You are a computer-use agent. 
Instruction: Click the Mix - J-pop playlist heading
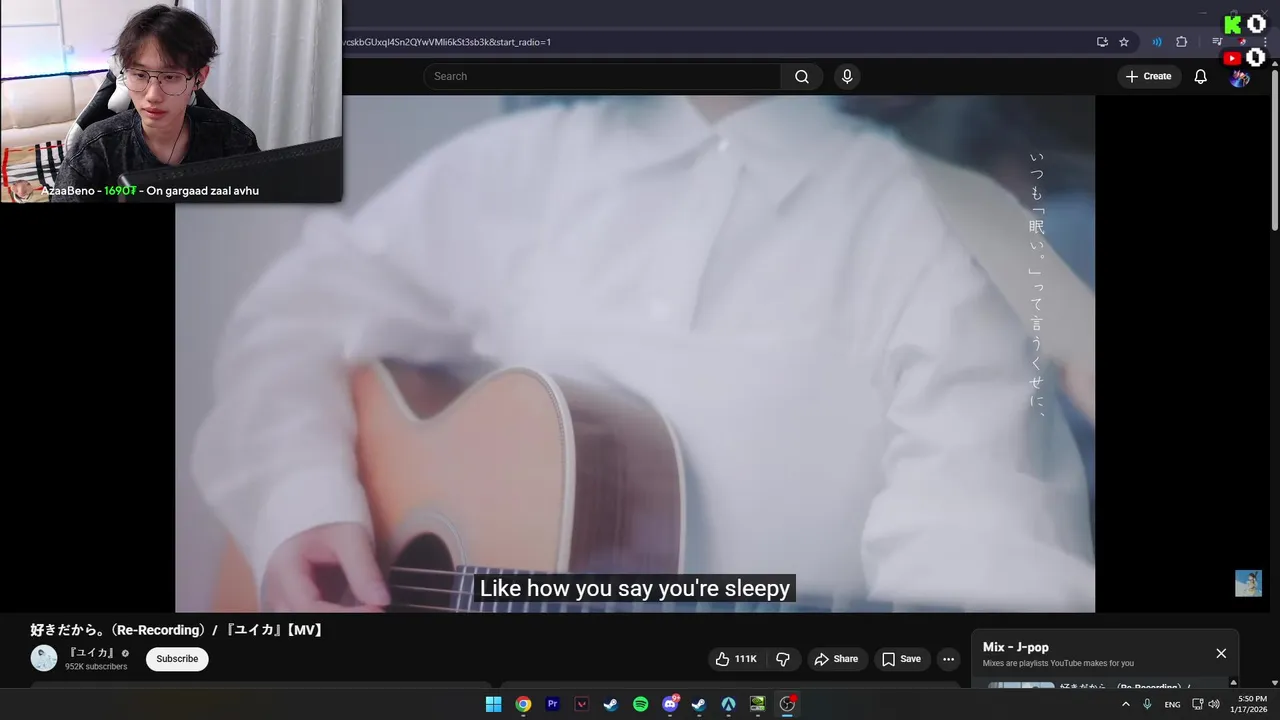1016,647
